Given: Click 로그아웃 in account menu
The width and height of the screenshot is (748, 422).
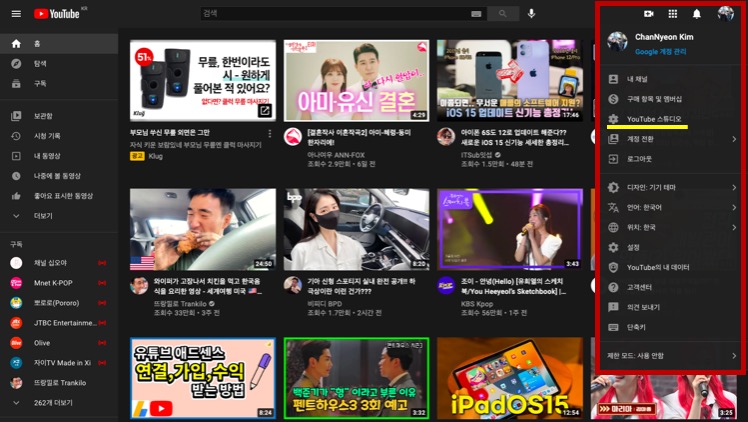Looking at the screenshot, I should [x=671, y=159].
